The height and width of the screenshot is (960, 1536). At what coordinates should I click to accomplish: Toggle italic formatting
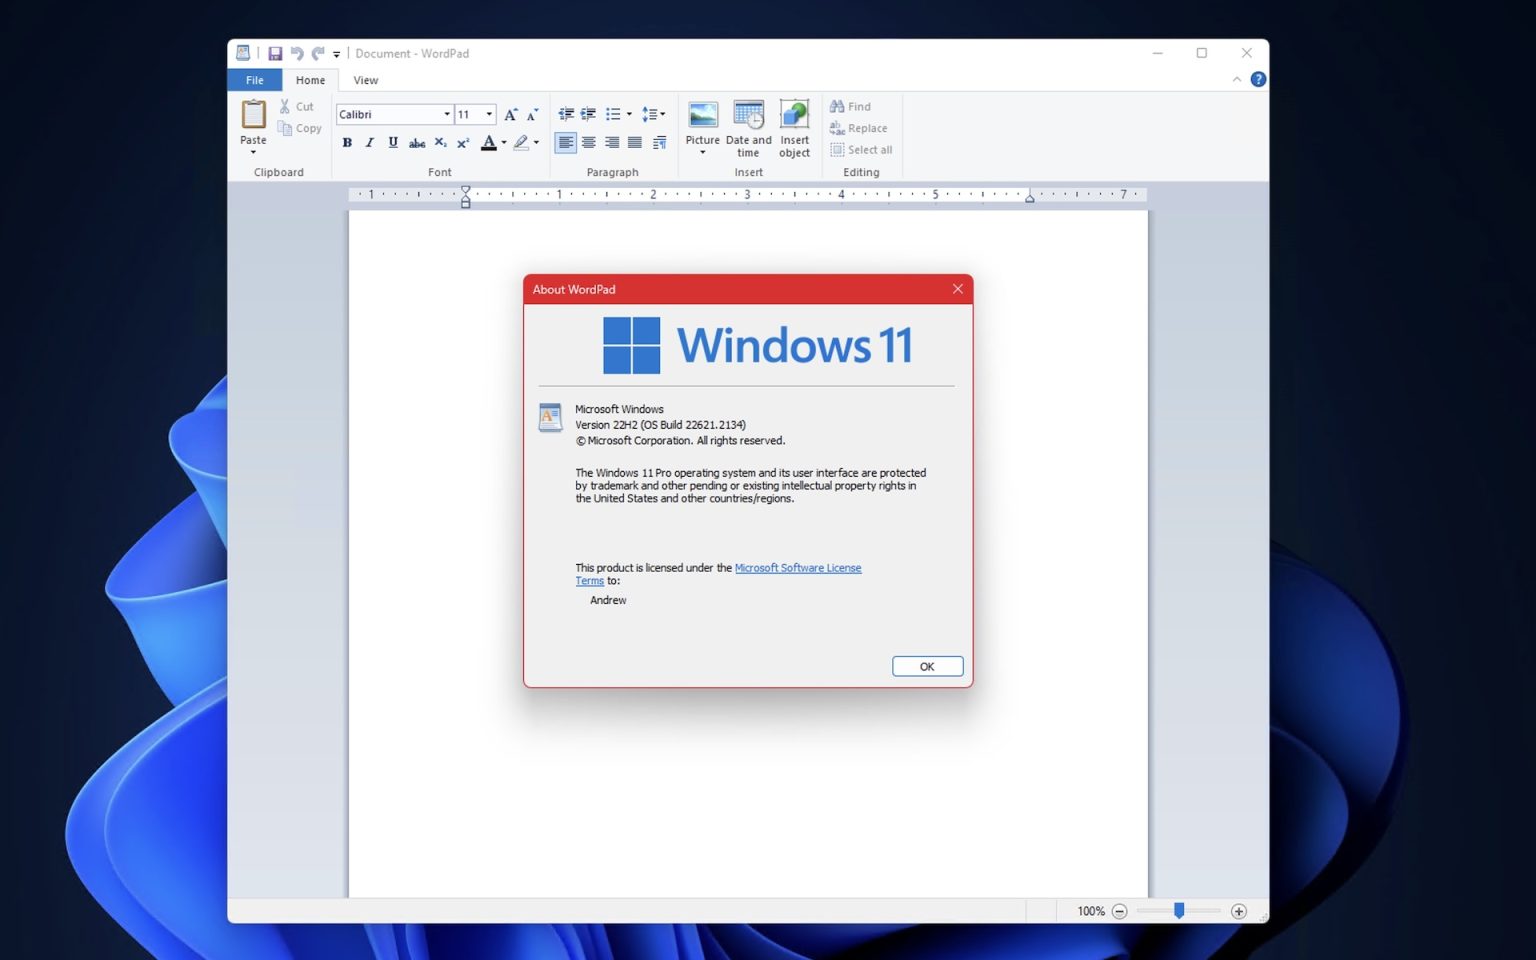[369, 143]
